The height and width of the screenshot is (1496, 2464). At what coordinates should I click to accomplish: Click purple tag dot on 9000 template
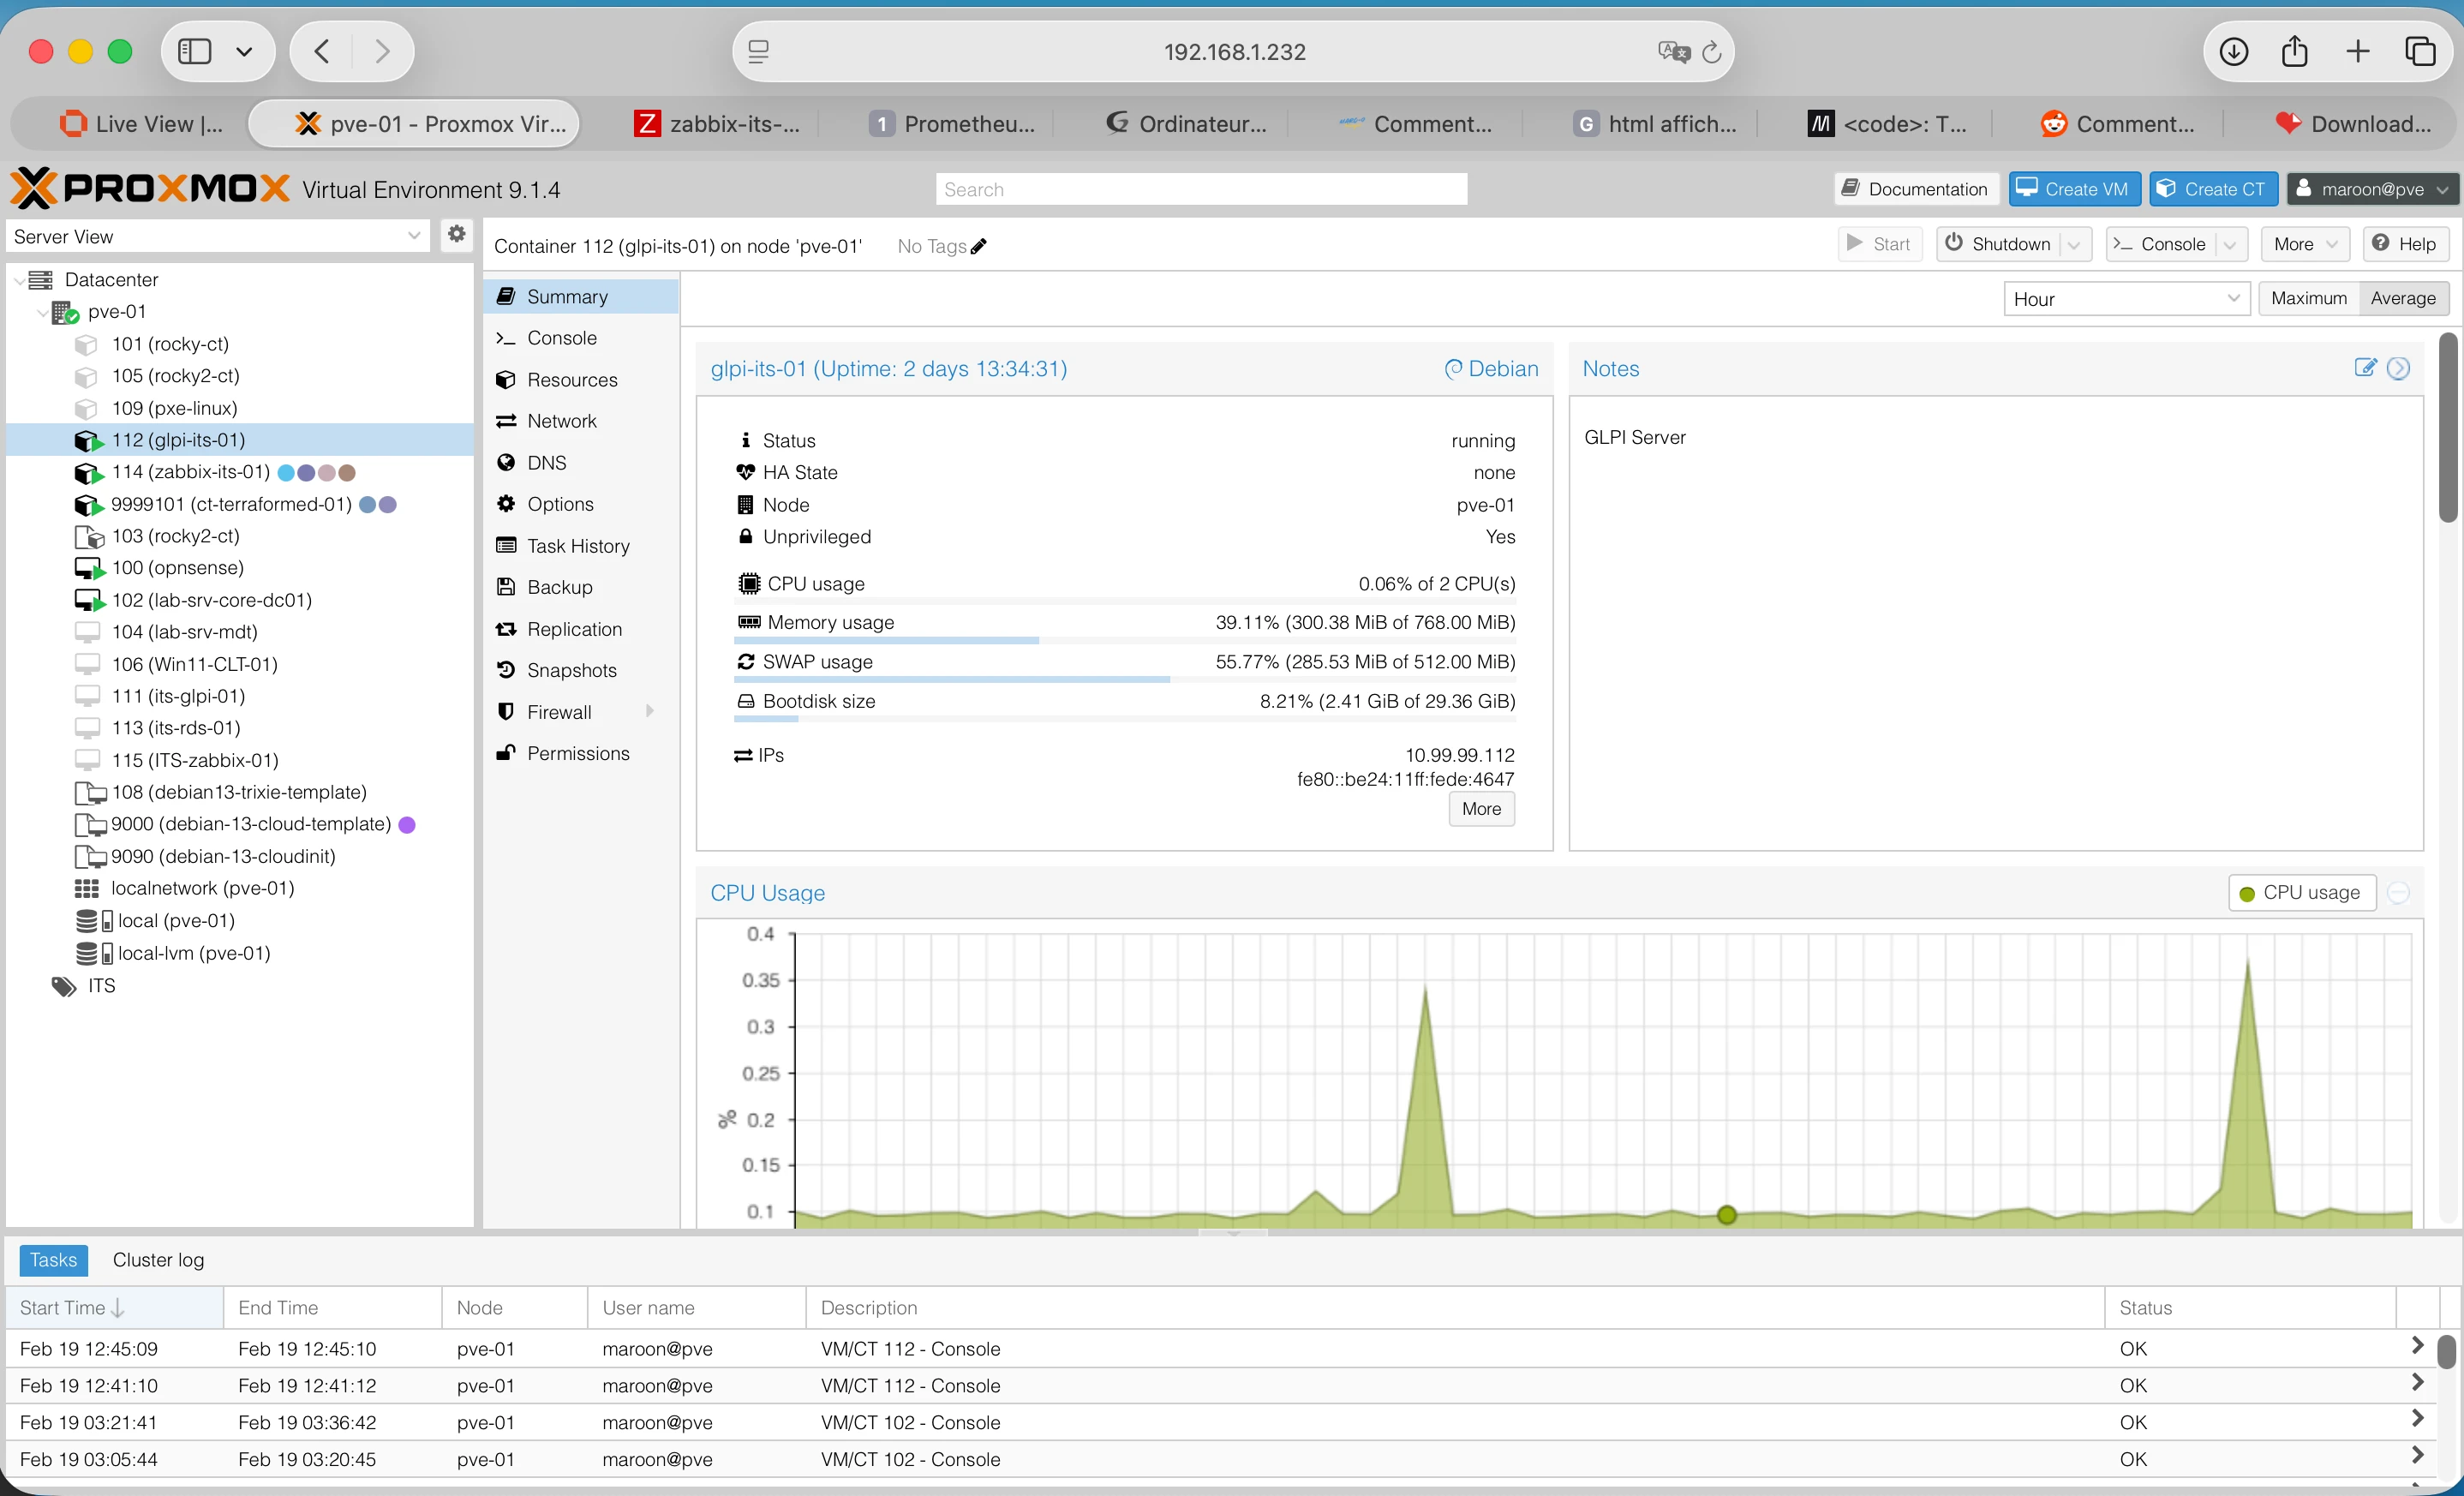click(x=407, y=824)
